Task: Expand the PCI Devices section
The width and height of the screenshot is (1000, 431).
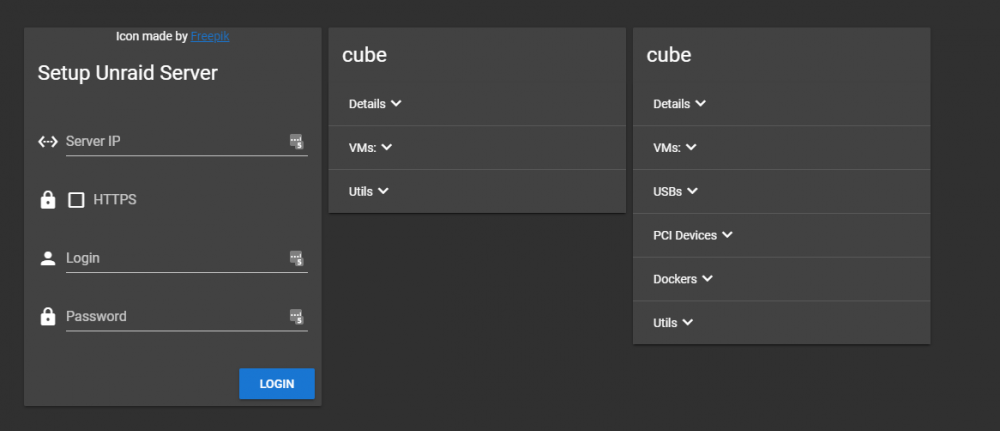Action: tap(781, 235)
